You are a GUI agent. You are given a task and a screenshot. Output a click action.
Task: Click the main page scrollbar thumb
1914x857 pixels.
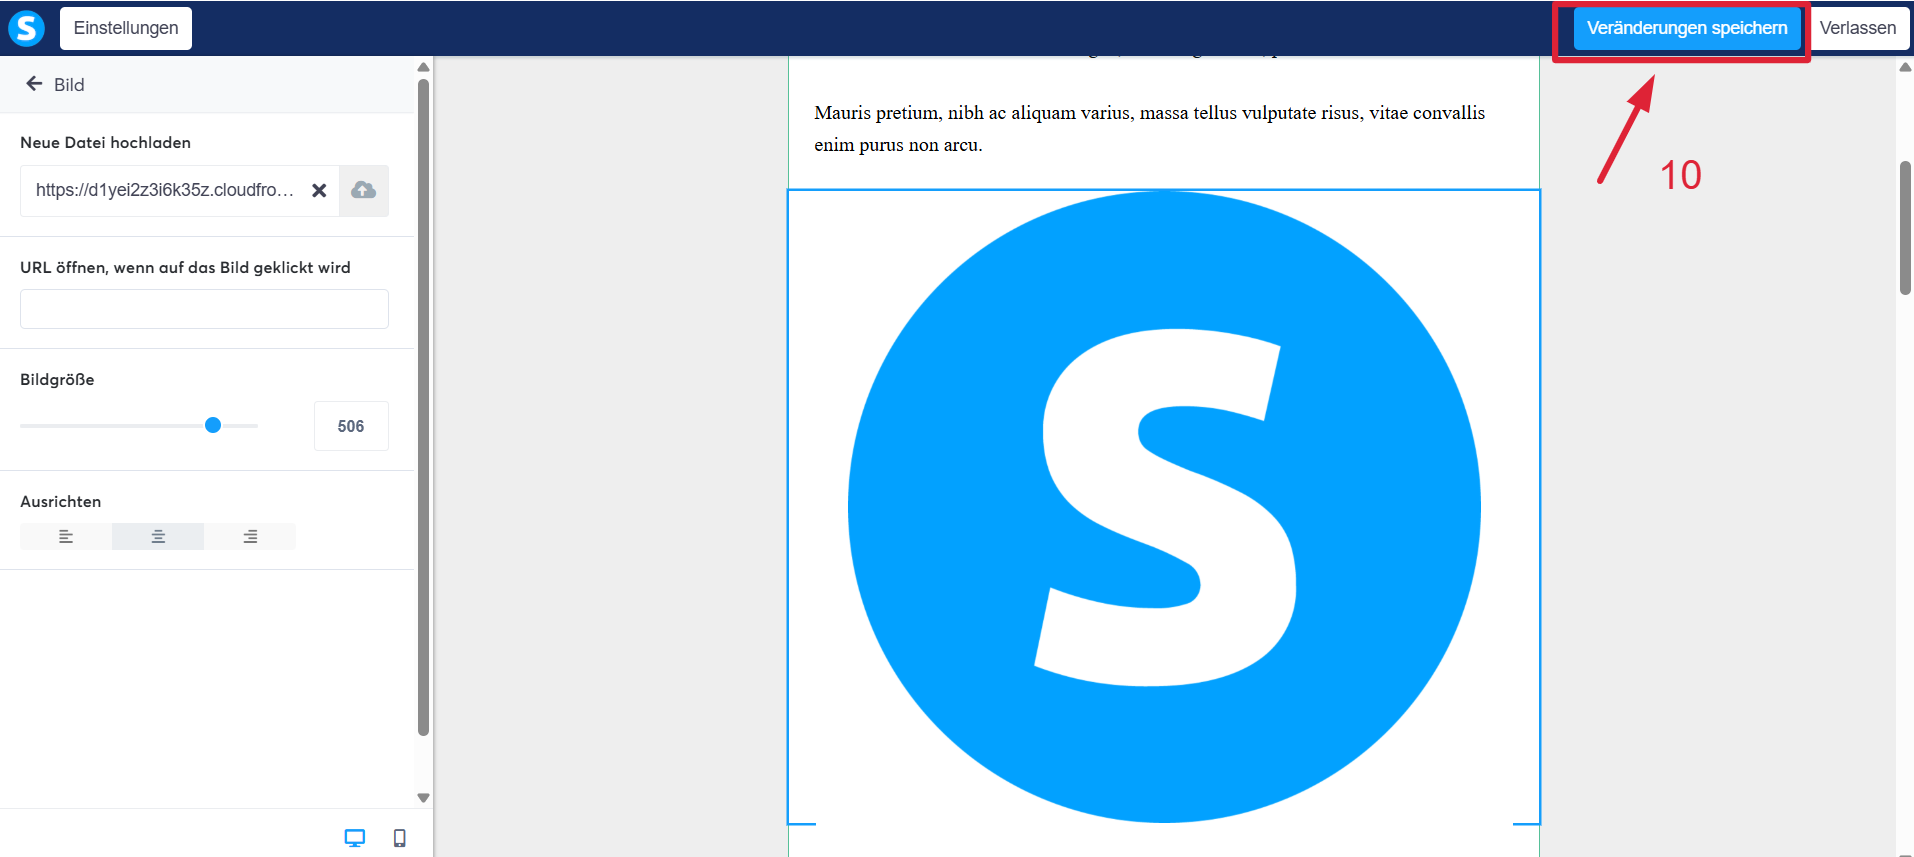(x=1905, y=228)
